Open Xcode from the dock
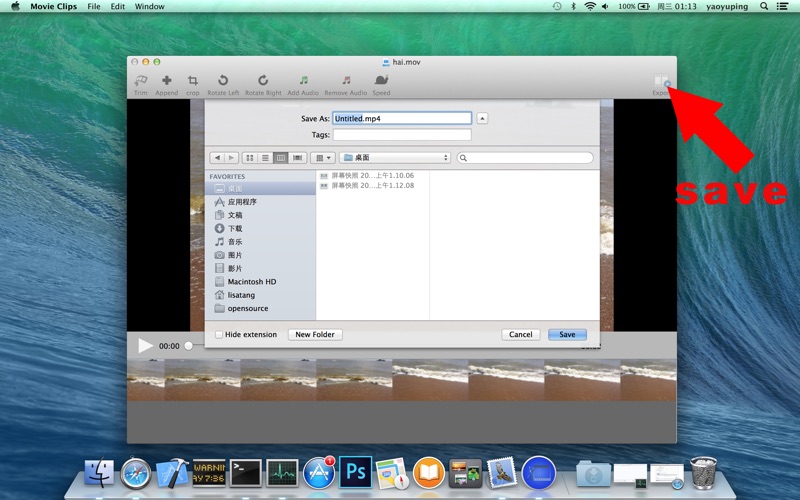Screen dimensions: 800x500 (172, 472)
